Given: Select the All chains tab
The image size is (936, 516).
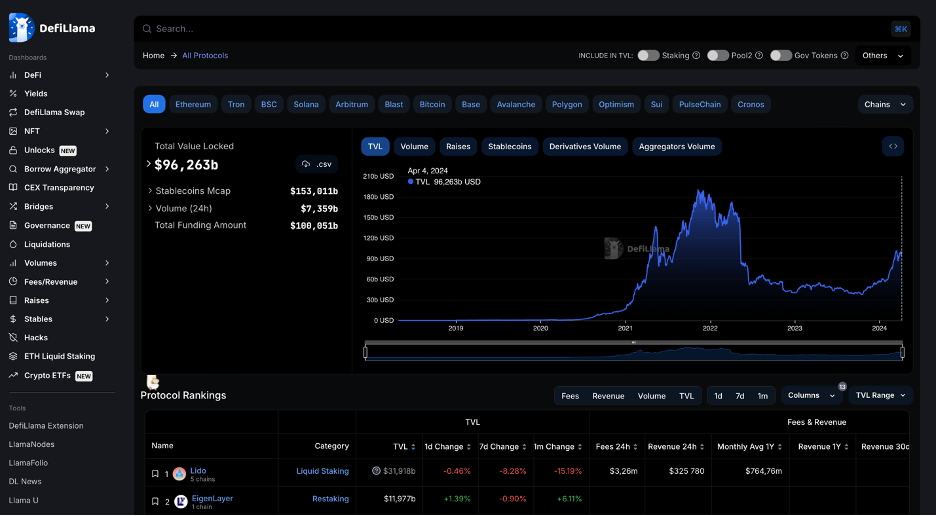Looking at the screenshot, I should 154,105.
